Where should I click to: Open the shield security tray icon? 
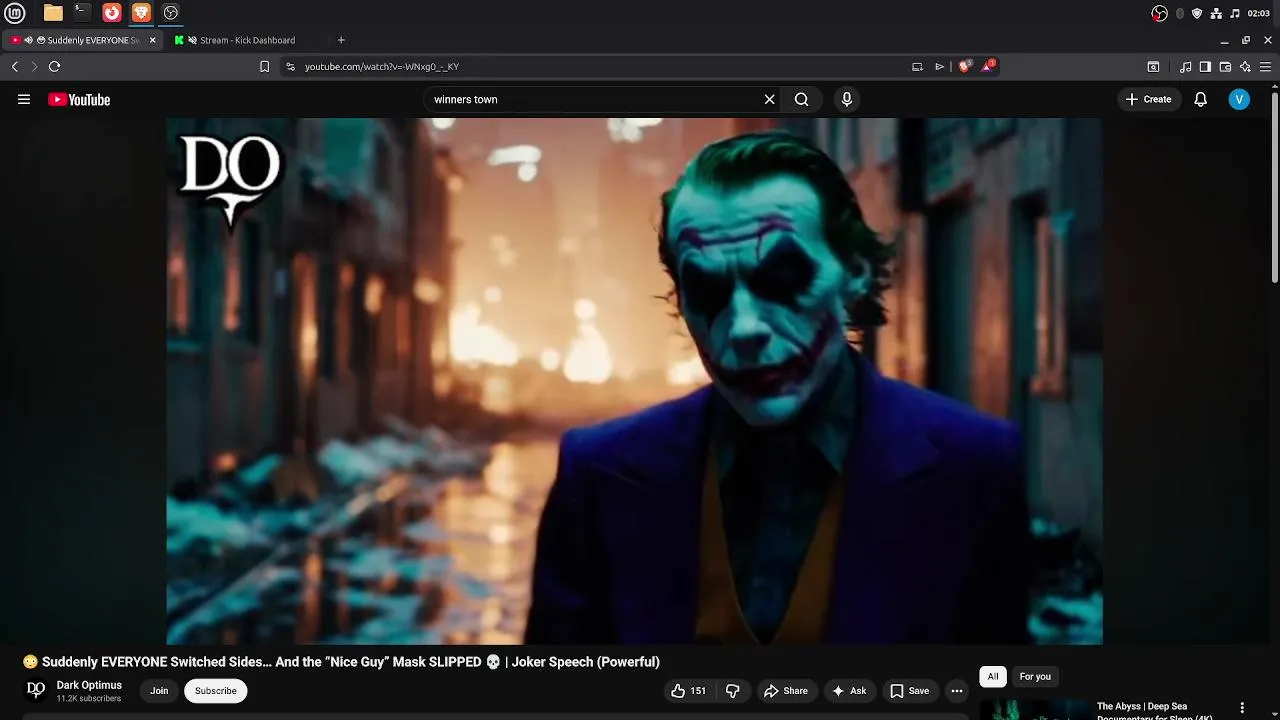coord(1197,13)
